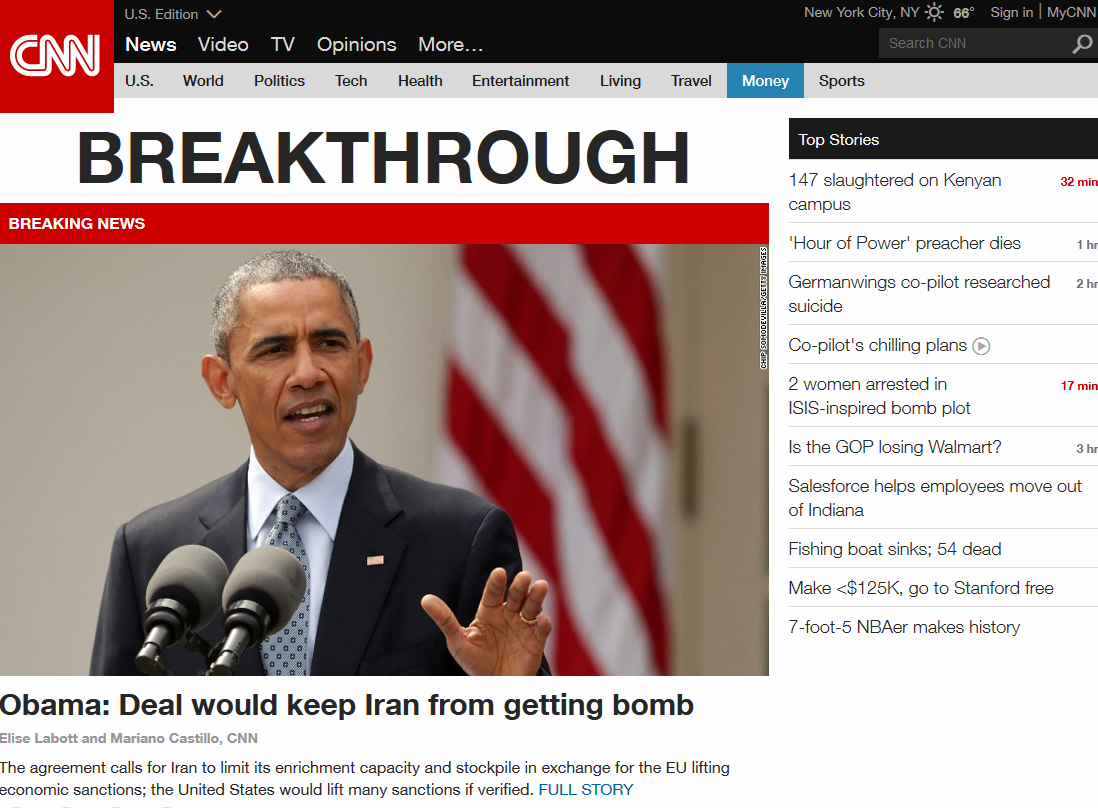1098x811 pixels.
Task: Select the Politics tab
Action: point(279,81)
